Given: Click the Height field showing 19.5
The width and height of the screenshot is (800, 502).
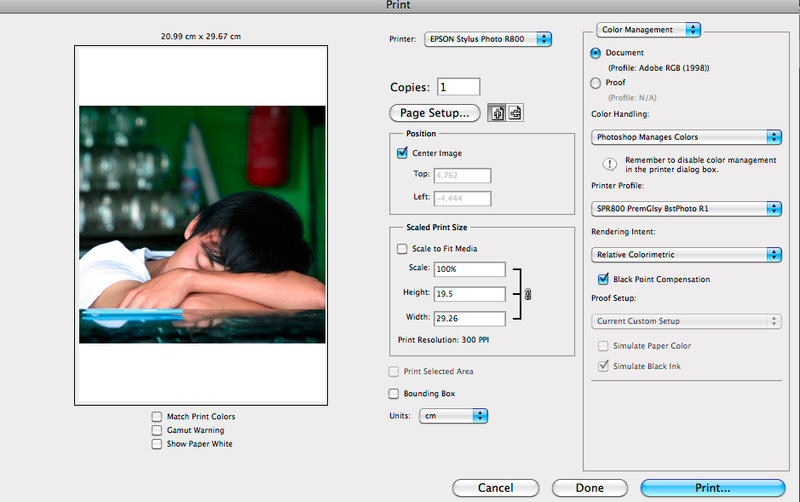Looking at the screenshot, I should point(469,293).
